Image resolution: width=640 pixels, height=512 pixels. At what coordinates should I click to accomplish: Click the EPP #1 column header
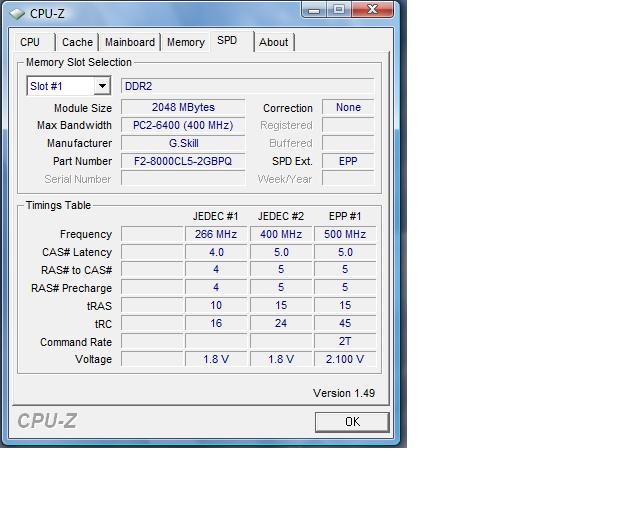coord(345,216)
